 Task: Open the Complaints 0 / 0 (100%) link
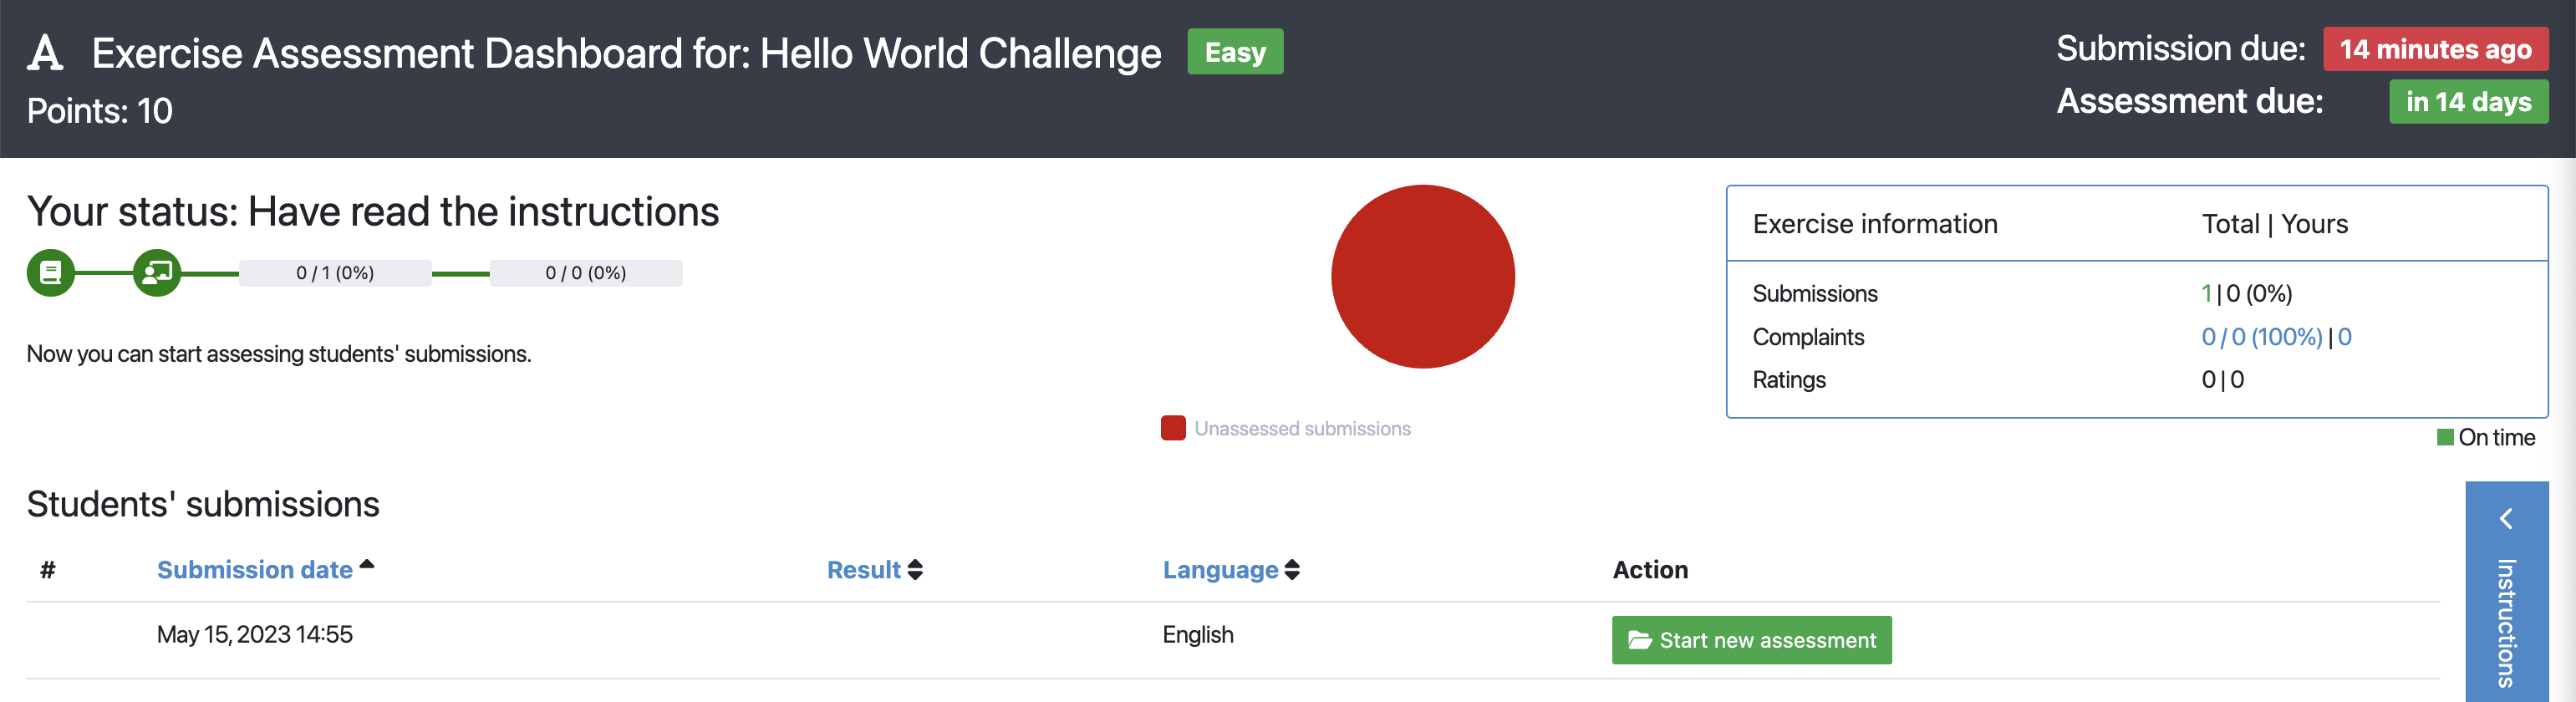click(x=2261, y=337)
